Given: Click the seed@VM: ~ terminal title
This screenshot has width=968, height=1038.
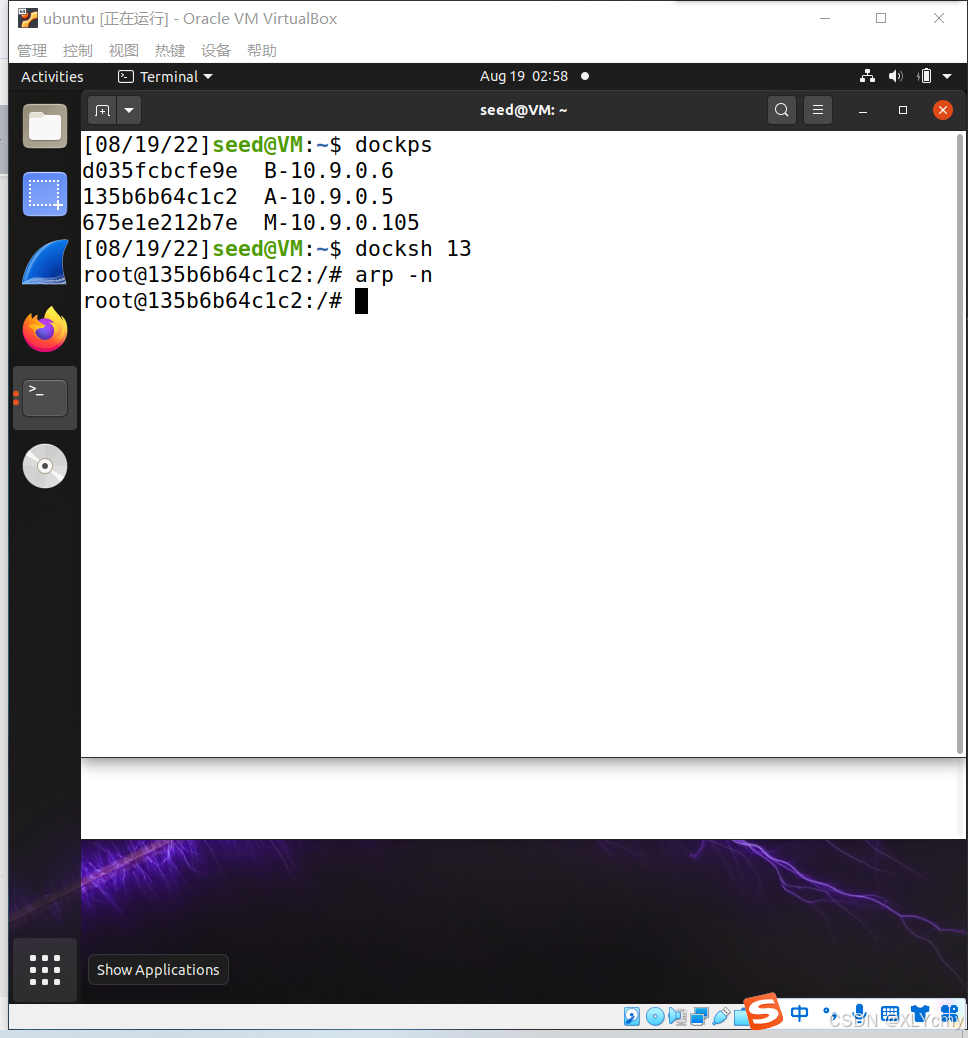Looking at the screenshot, I should coord(524,110).
